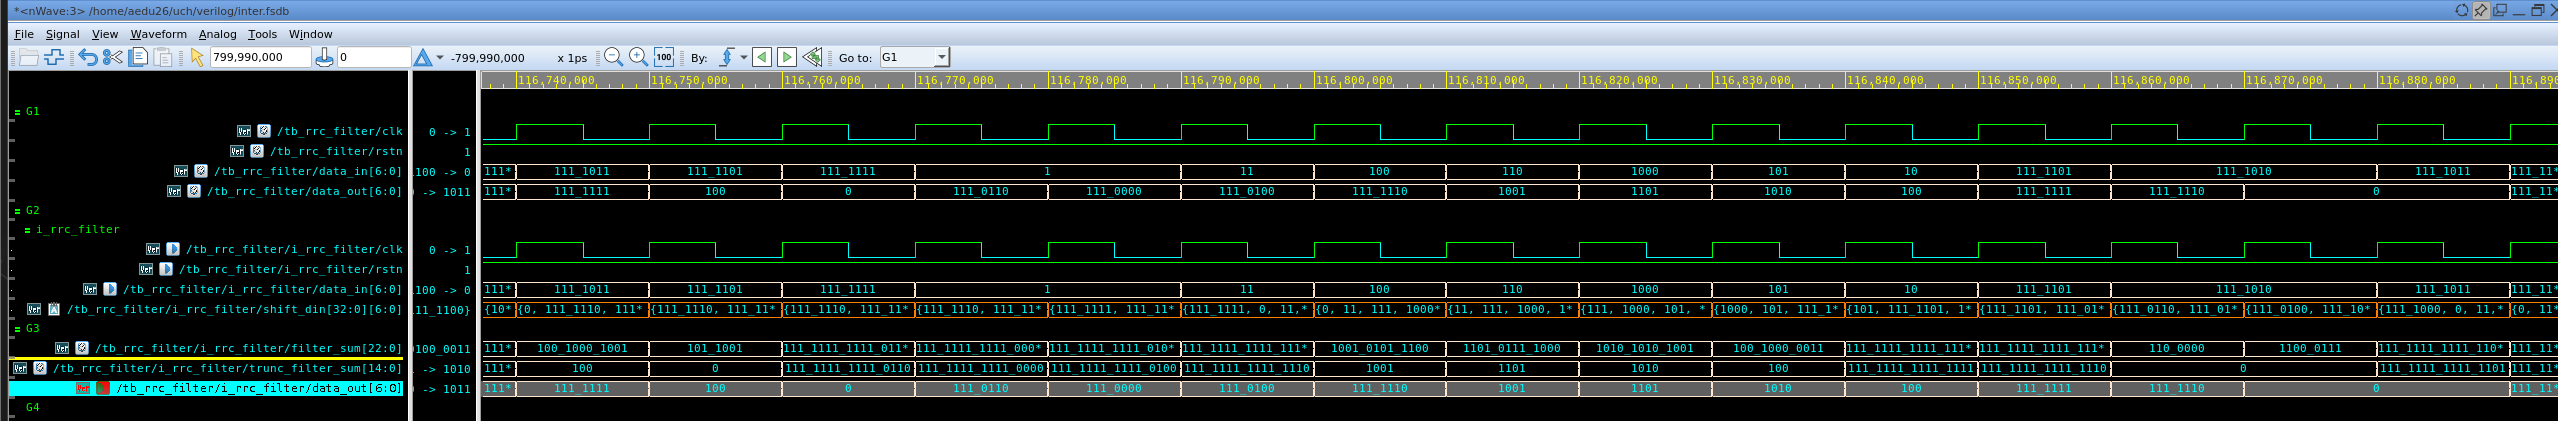Image resolution: width=2558 pixels, height=421 pixels.
Task: Click 116,800,000 tick on time ruler
Action: tap(1355, 80)
